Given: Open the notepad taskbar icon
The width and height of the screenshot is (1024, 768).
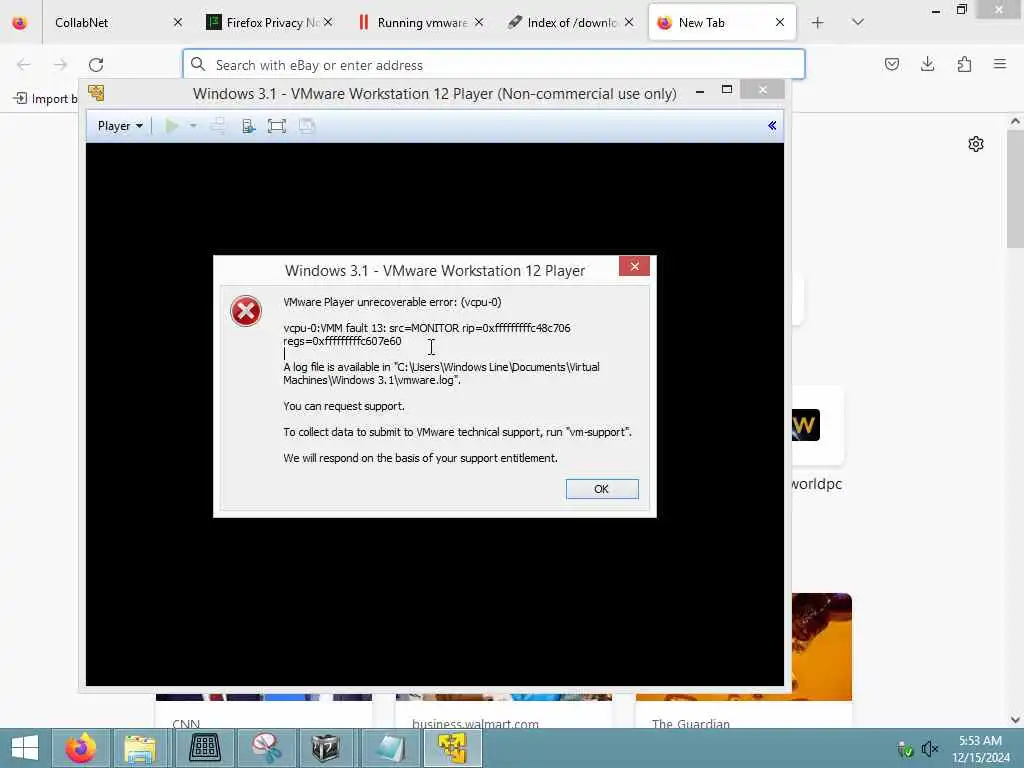Looking at the screenshot, I should pyautogui.click(x=390, y=748).
